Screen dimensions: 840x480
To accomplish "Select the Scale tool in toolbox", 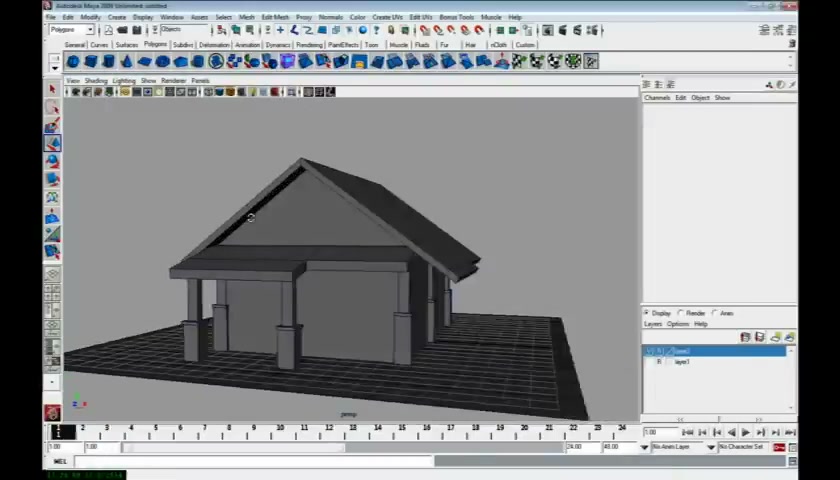I will pos(52,179).
